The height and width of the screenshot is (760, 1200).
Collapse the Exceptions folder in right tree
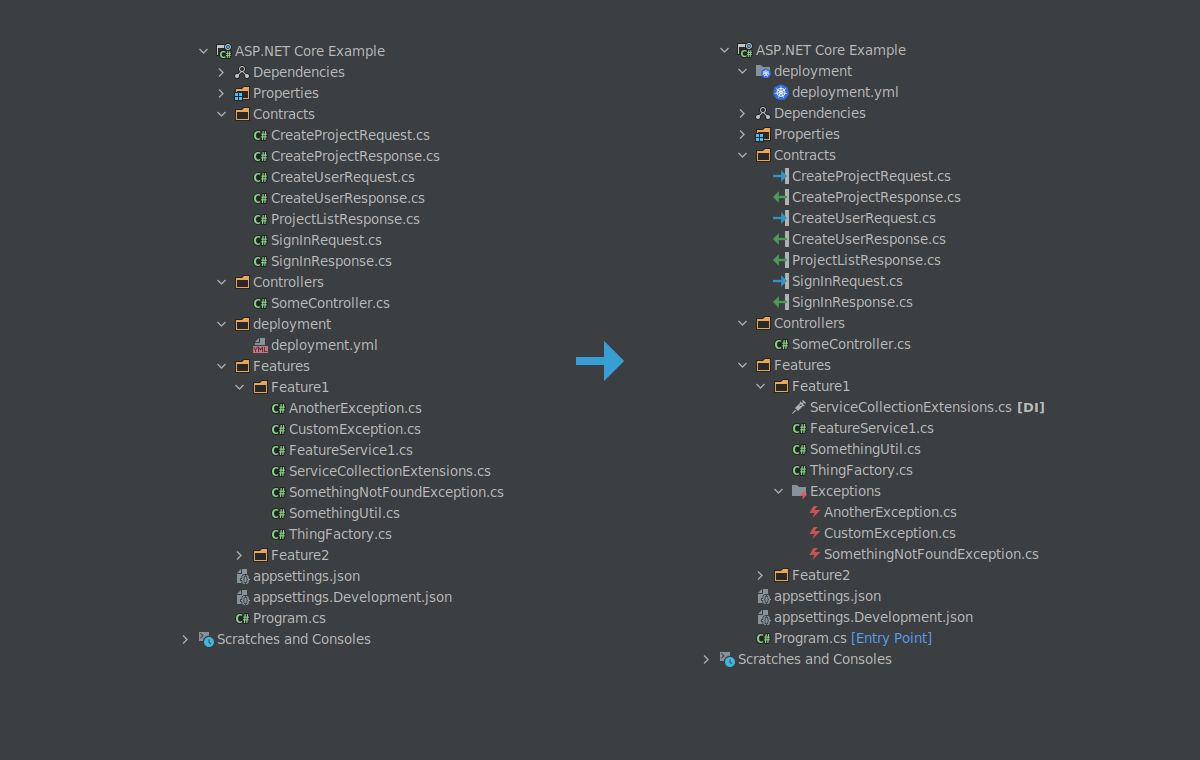[779, 491]
